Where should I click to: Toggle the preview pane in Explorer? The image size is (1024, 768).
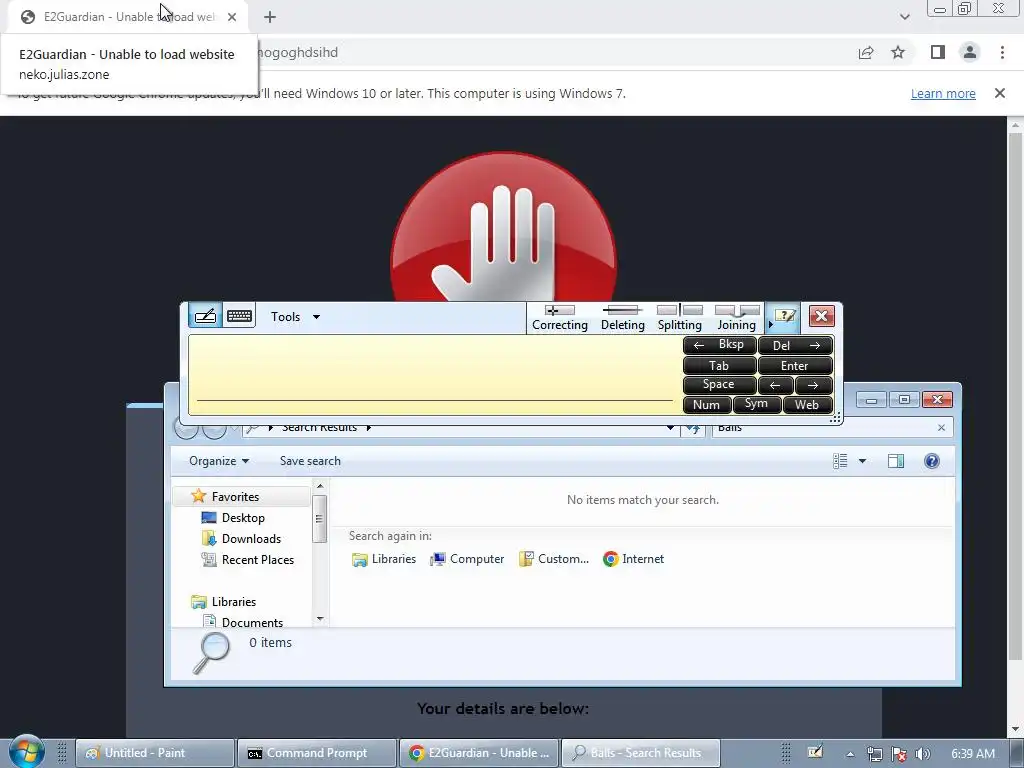coord(896,461)
